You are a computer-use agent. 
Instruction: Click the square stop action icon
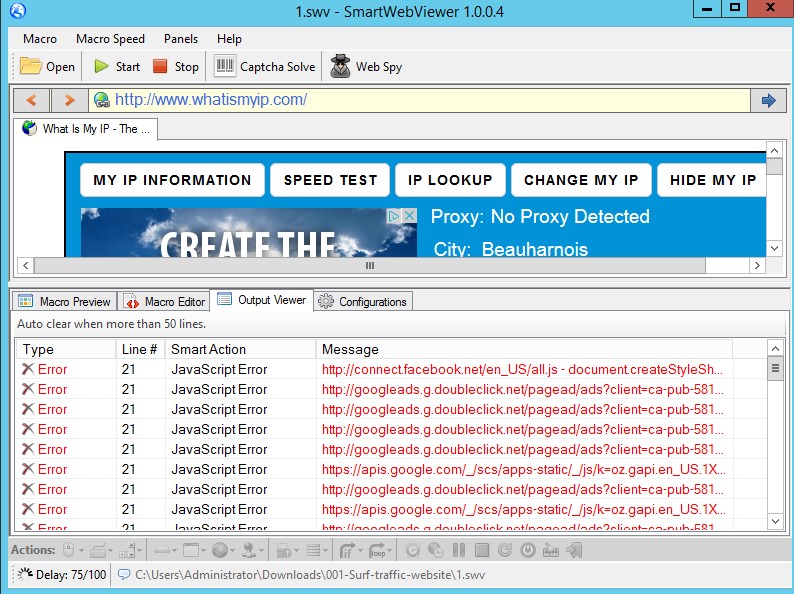482,550
